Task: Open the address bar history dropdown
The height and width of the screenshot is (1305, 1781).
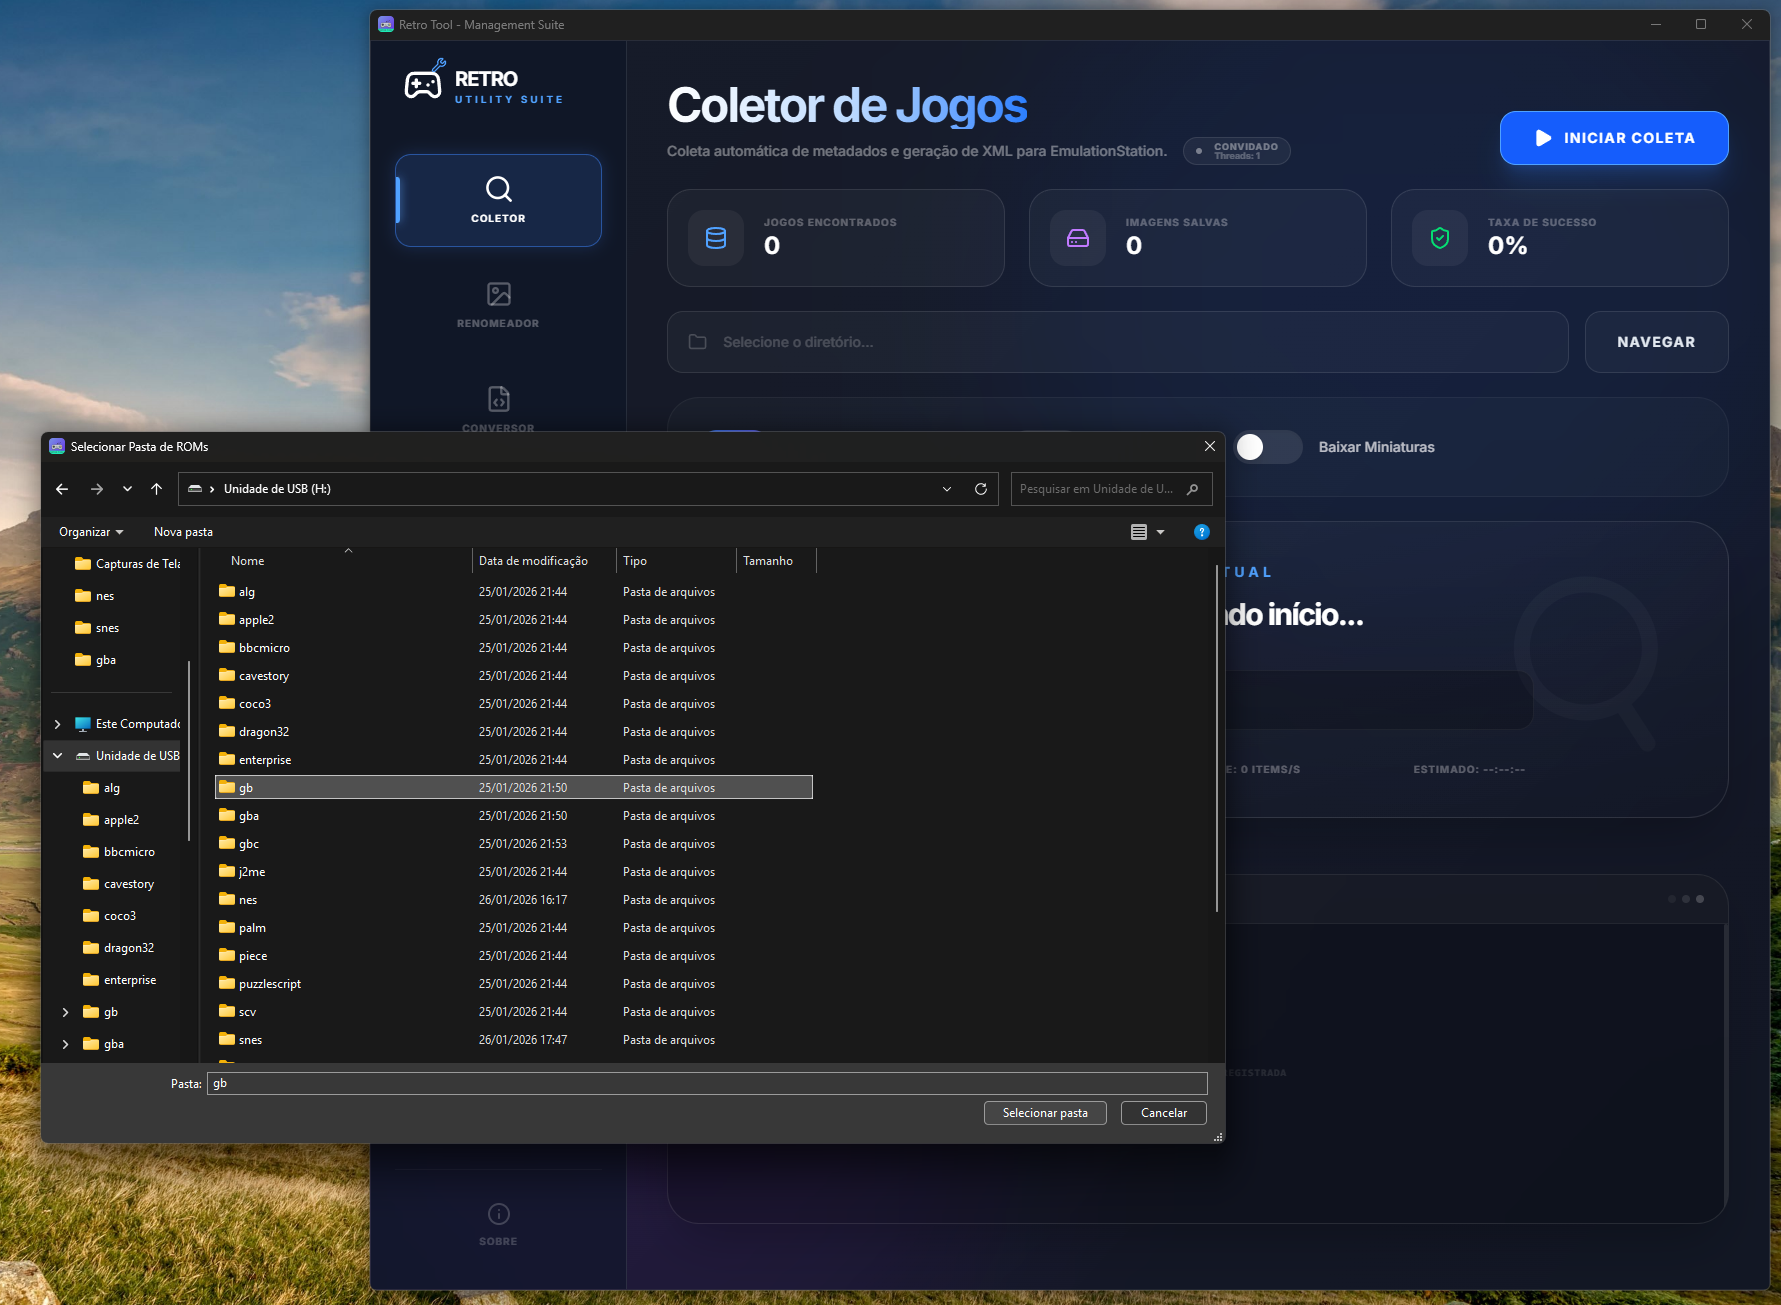Action: [x=946, y=489]
